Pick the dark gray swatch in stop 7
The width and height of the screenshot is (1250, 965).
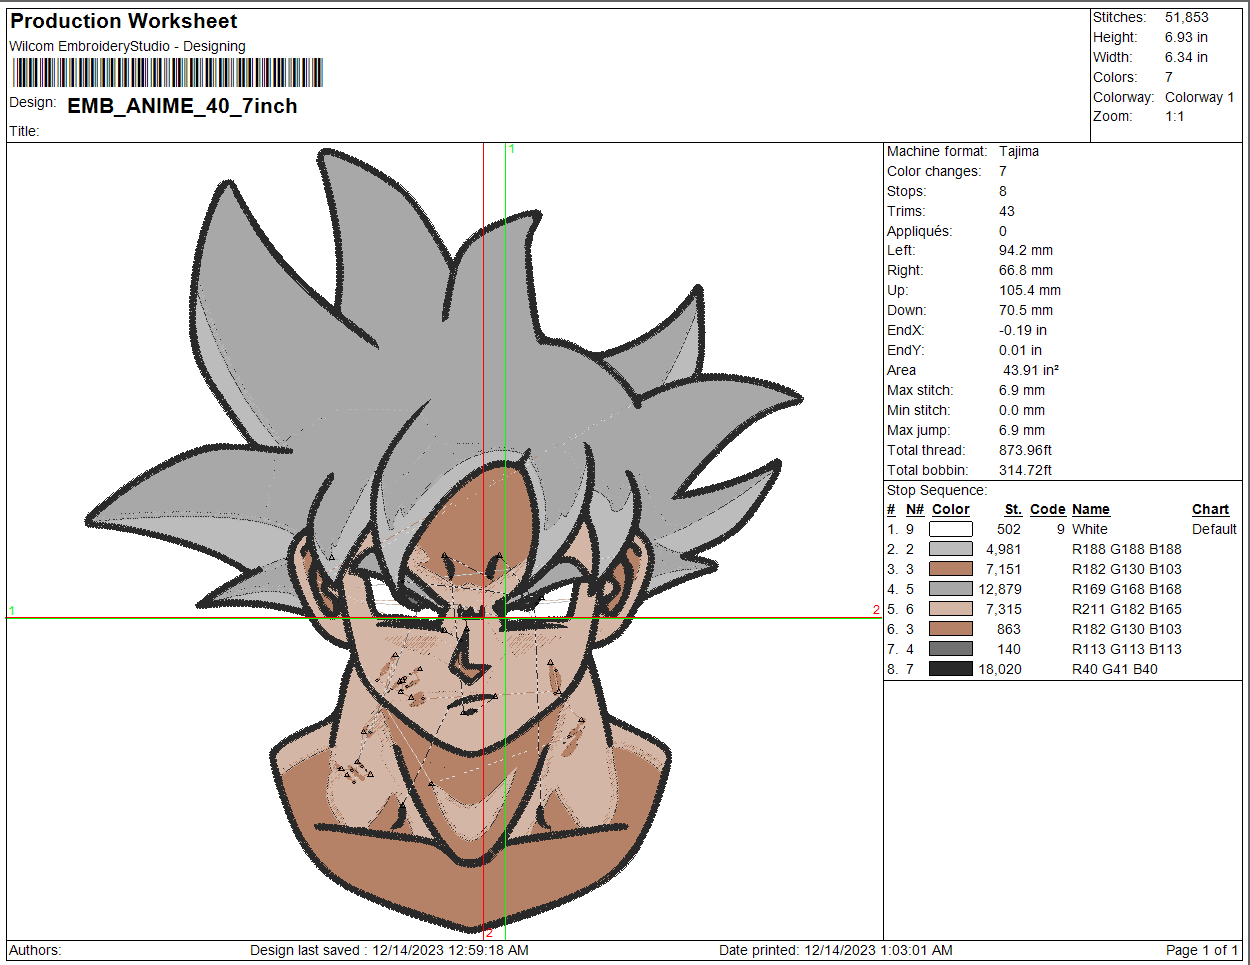[x=950, y=649]
